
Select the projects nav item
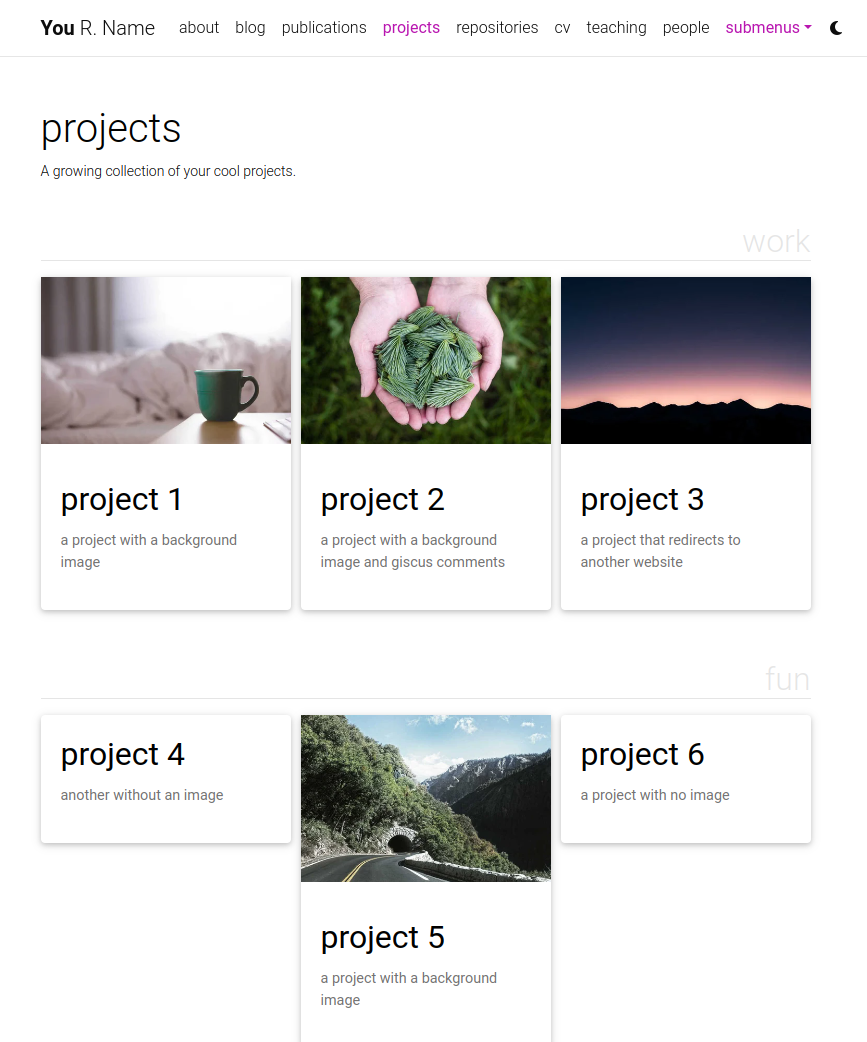click(411, 28)
